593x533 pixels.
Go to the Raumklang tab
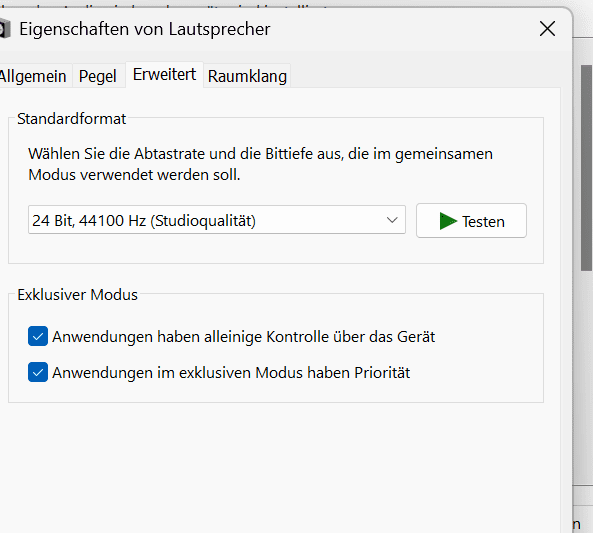247,76
